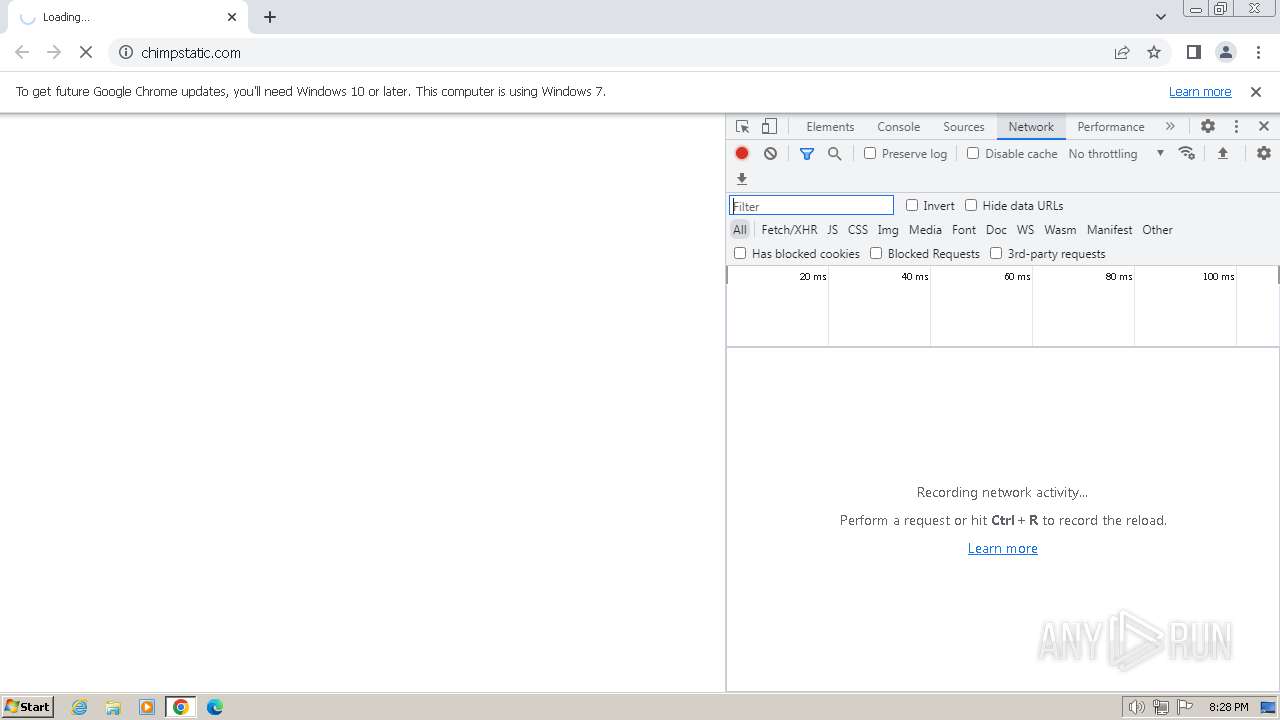Open the DevTools three-dot customize menu

(x=1236, y=127)
